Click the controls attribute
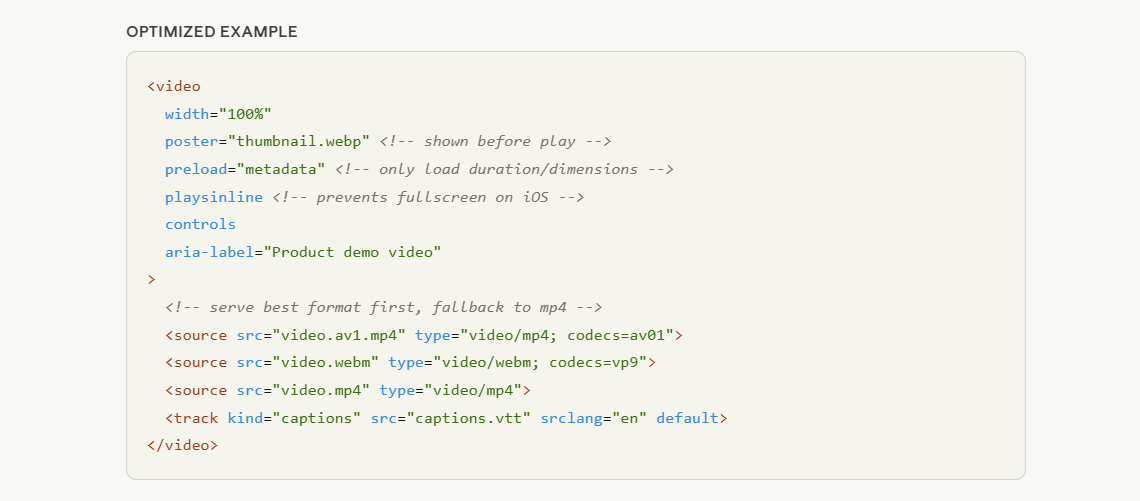The height and width of the screenshot is (501, 1140). click(x=201, y=225)
